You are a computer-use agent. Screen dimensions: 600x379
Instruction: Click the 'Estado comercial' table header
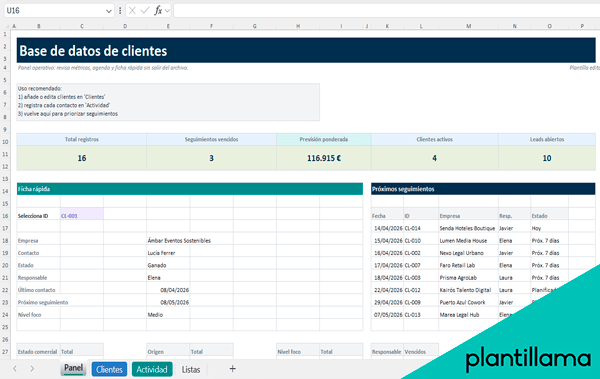[x=38, y=351]
